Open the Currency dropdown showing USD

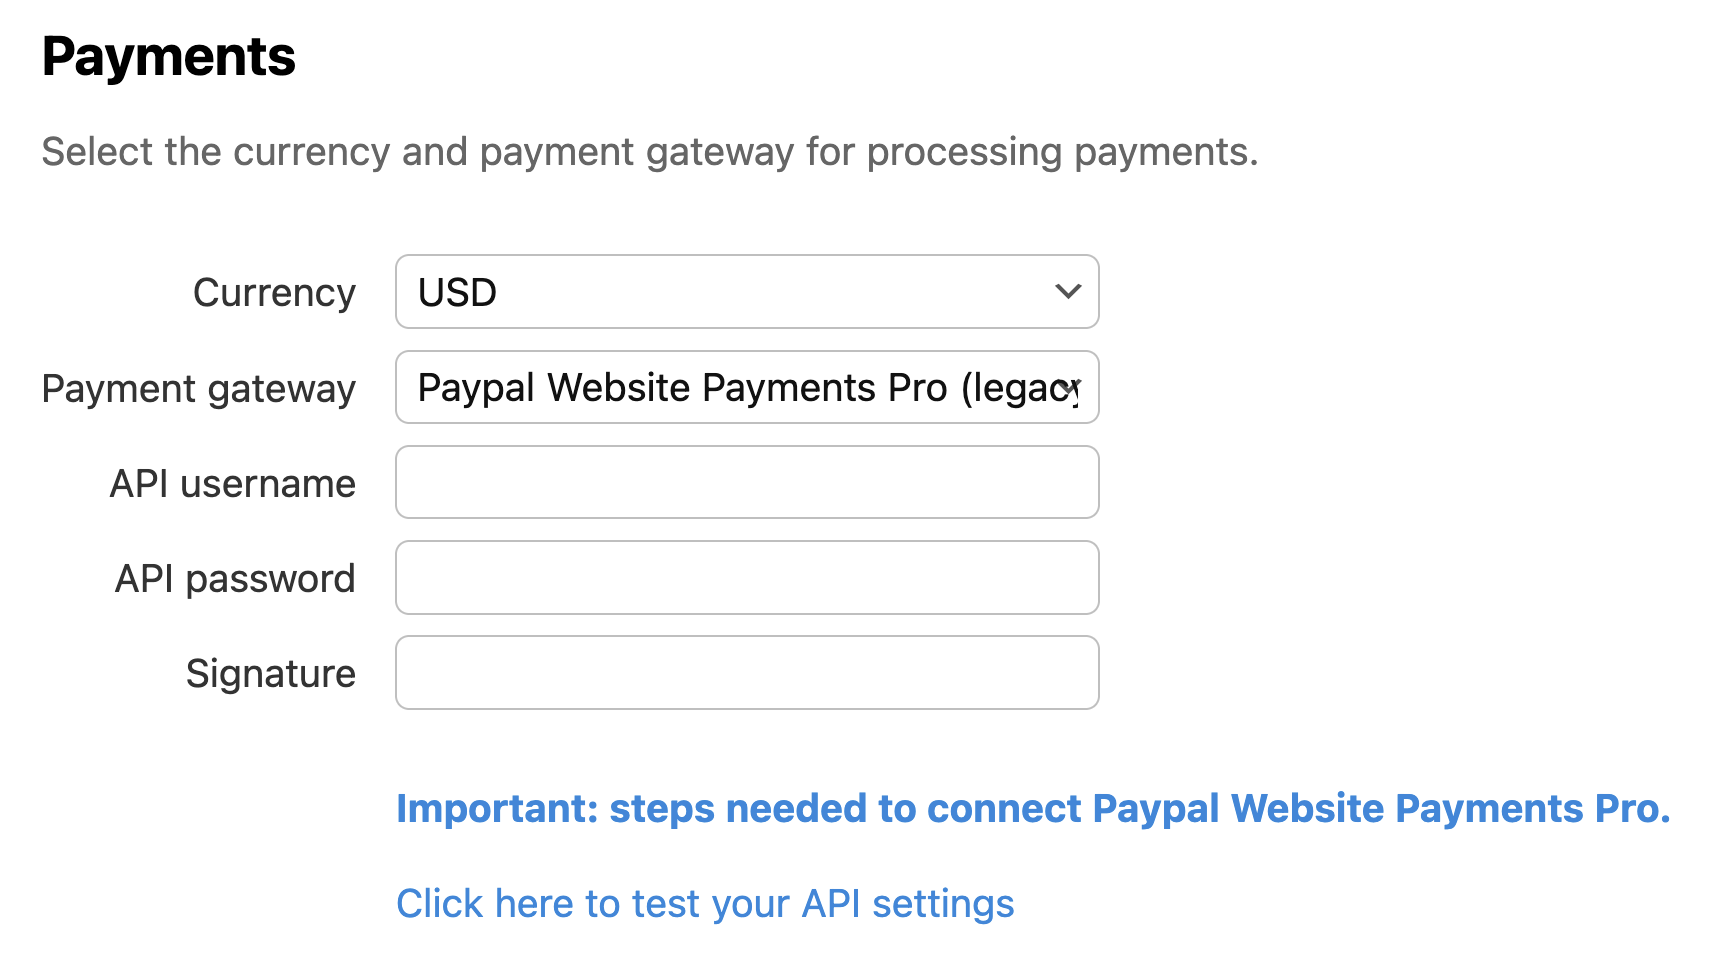click(x=746, y=292)
